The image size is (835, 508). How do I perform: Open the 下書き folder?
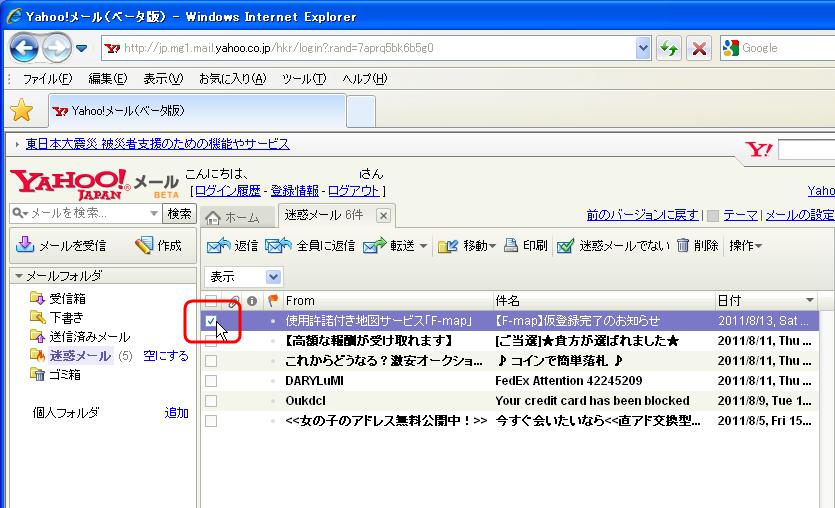57,318
